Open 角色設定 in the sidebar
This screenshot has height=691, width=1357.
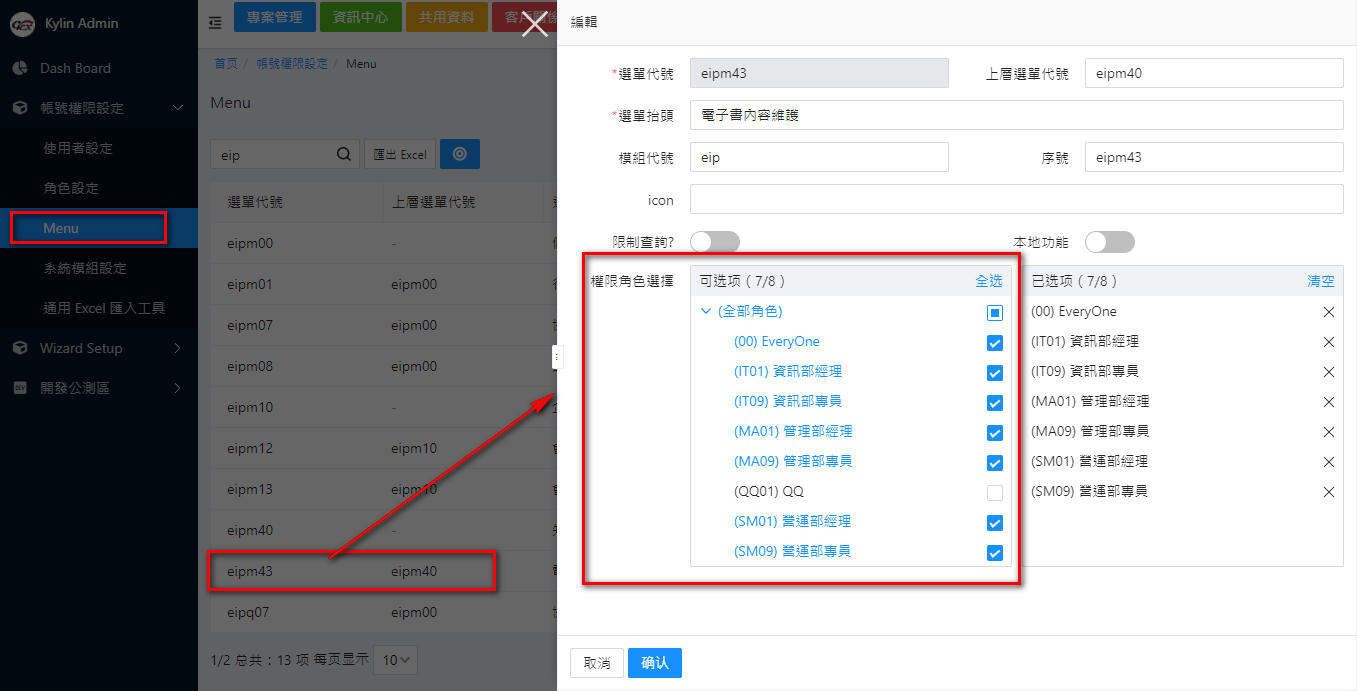pyautogui.click(x=71, y=188)
